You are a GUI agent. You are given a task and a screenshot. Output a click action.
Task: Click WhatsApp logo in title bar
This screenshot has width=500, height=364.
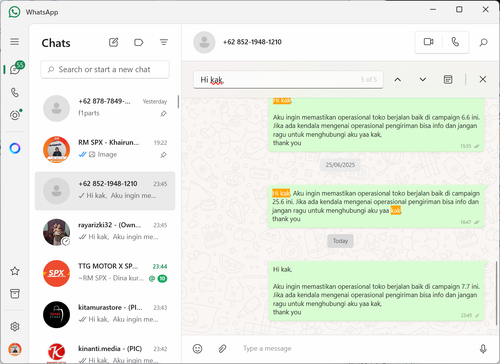coord(14,12)
